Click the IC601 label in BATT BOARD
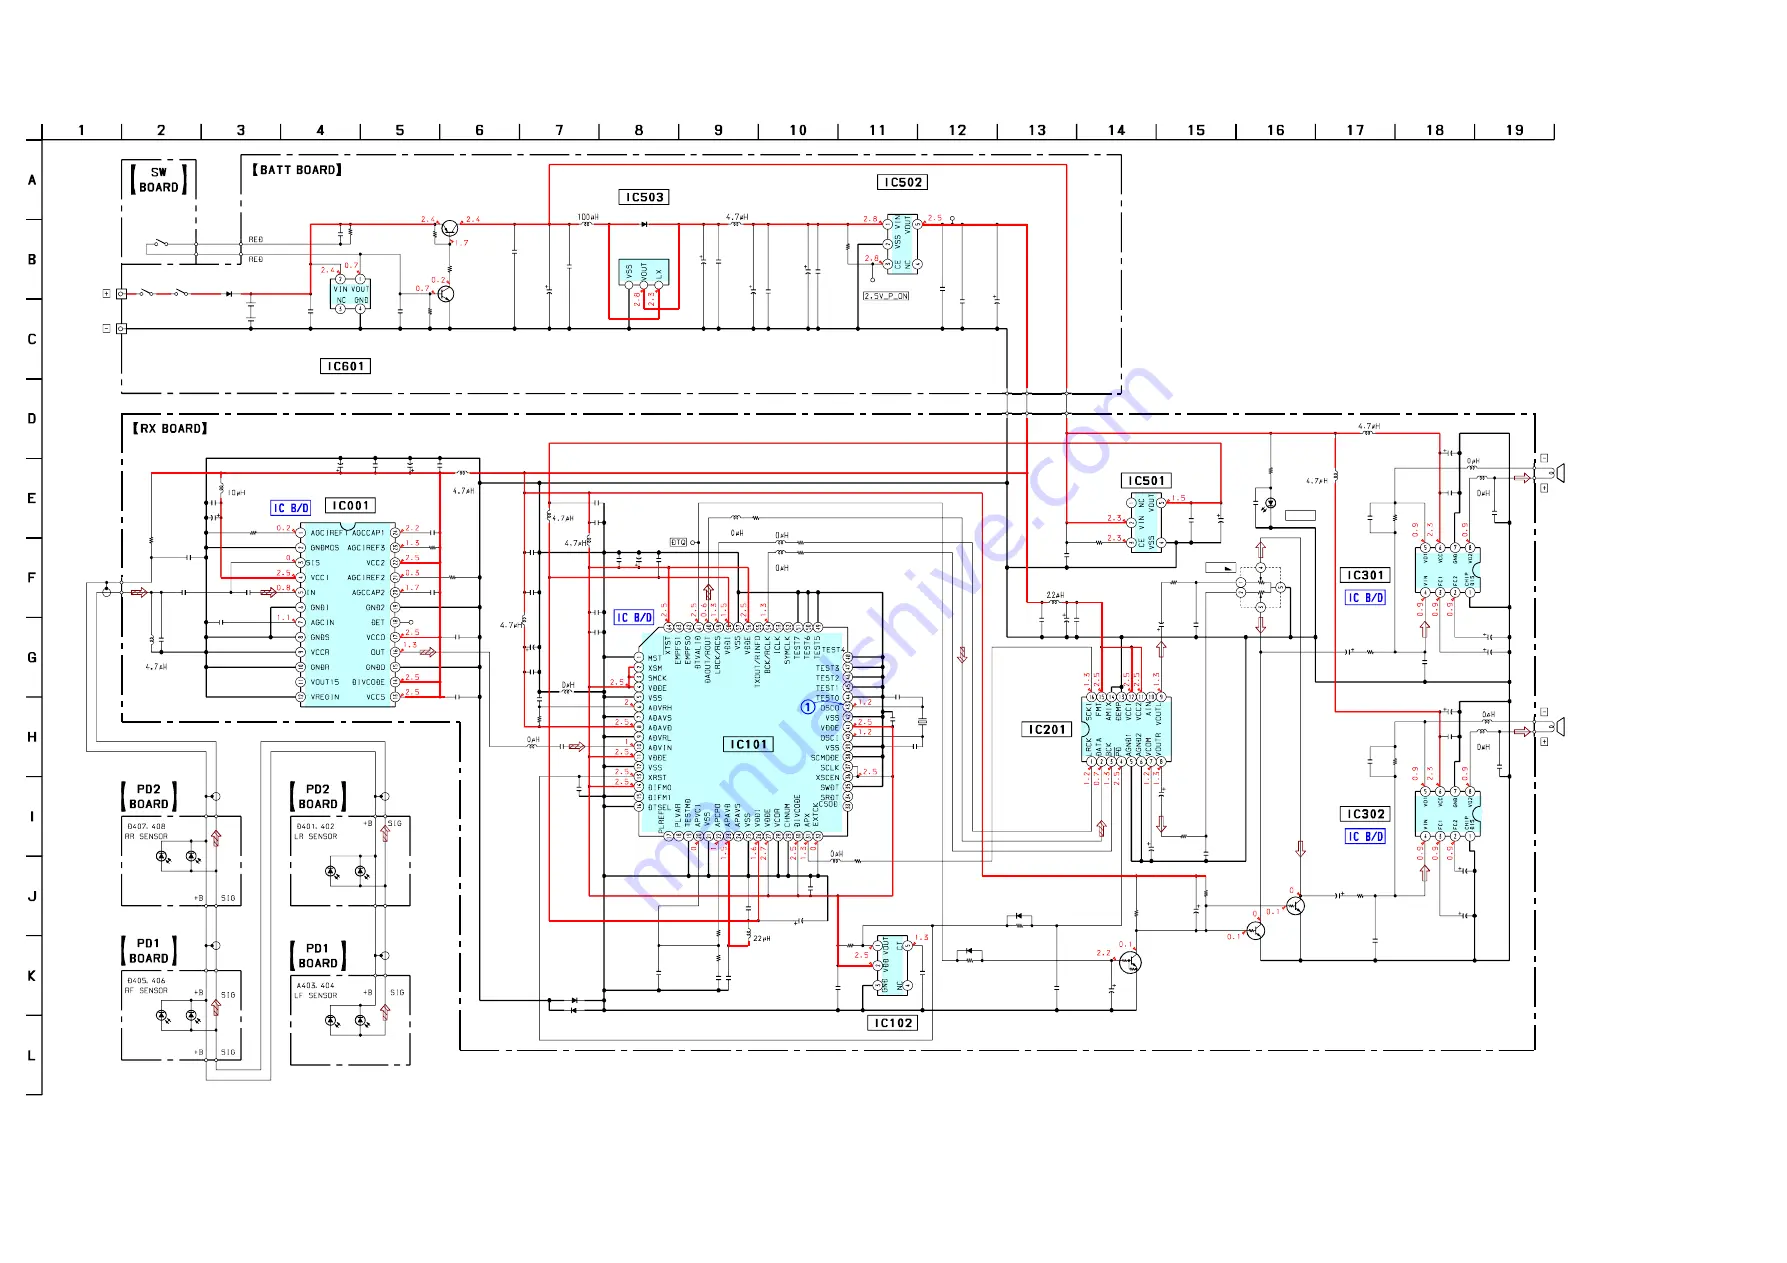The height and width of the screenshot is (1263, 1787). coord(345,366)
